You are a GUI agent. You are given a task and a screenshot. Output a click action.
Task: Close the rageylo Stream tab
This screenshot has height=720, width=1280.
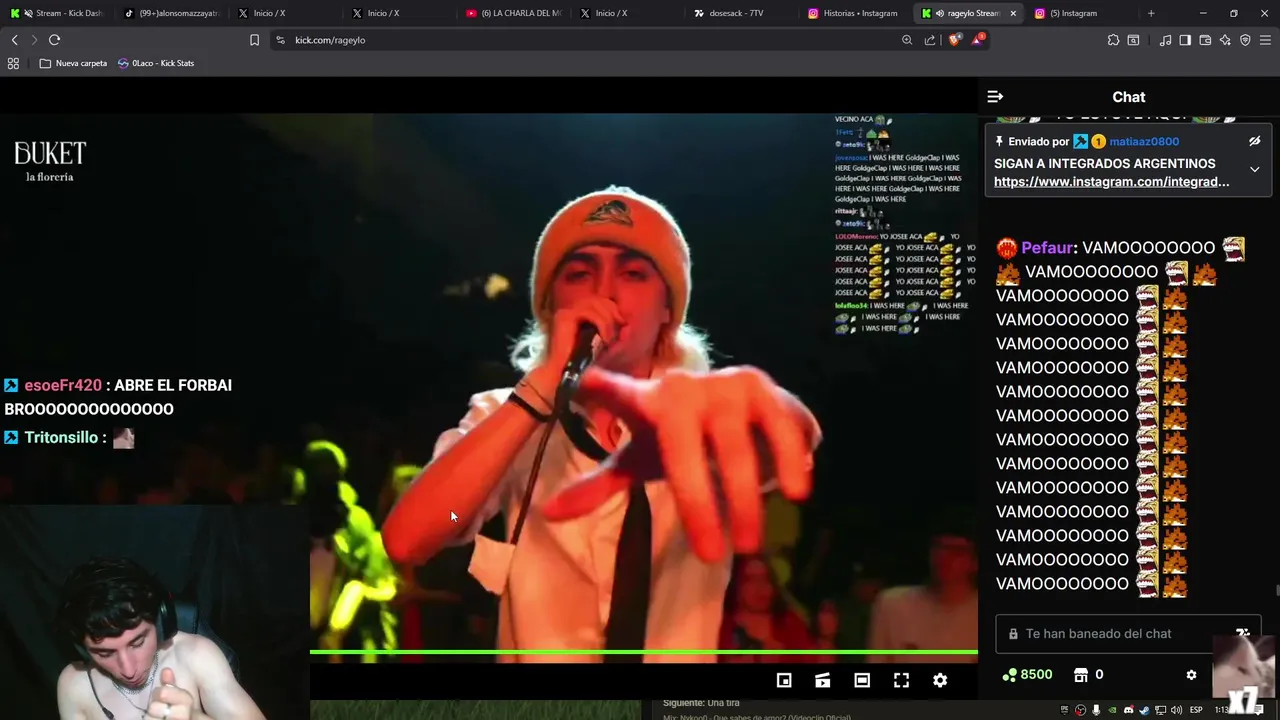tap(1013, 13)
